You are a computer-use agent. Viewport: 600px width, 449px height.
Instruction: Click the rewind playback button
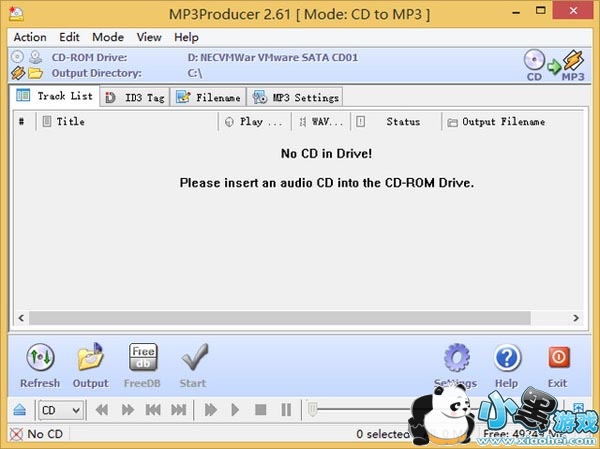pyautogui.click(x=102, y=410)
